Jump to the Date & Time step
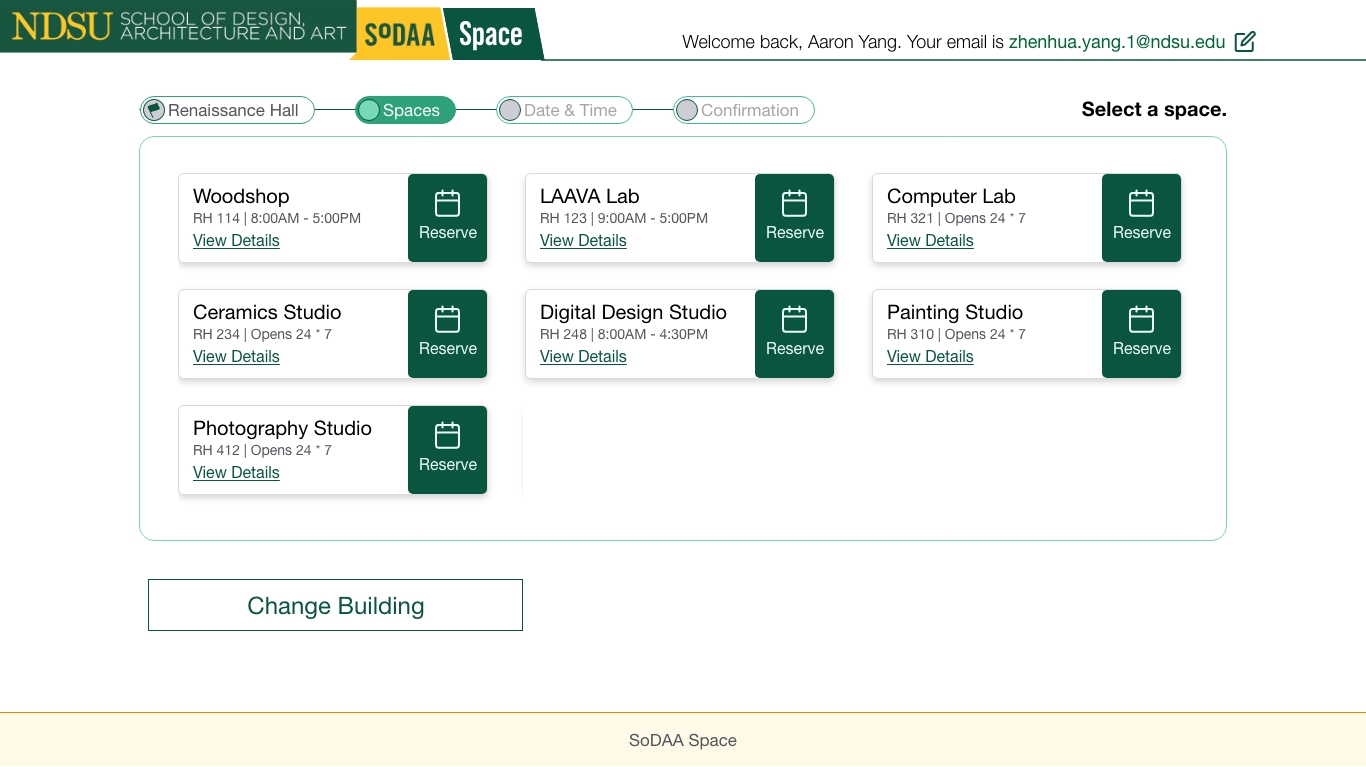The width and height of the screenshot is (1366, 767). pos(564,110)
